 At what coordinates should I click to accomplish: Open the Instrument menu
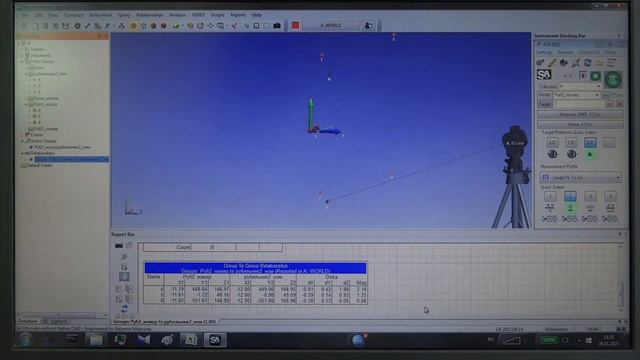pos(100,15)
